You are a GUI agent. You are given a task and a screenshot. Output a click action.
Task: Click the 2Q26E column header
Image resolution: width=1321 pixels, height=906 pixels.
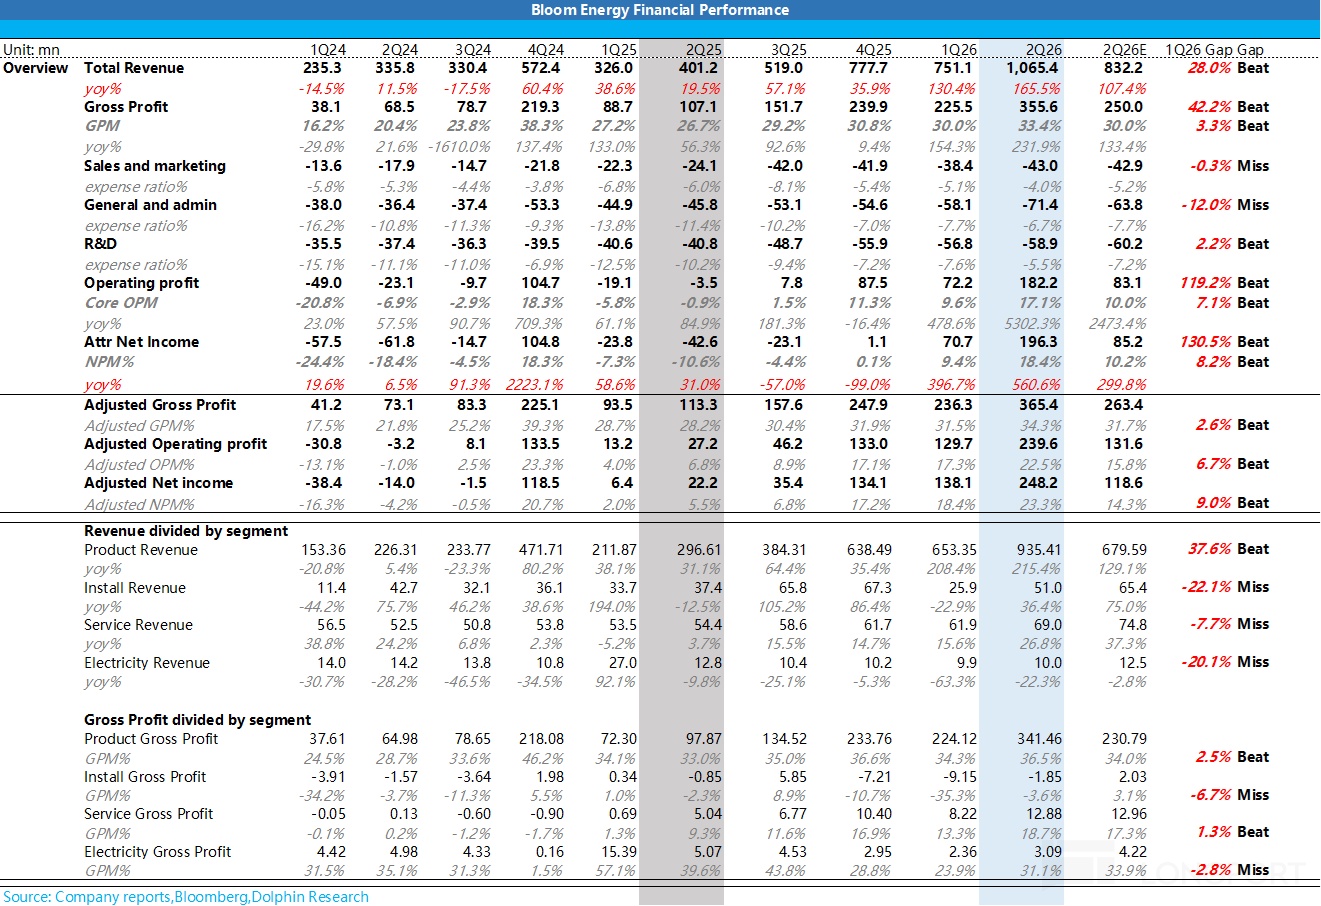(1124, 50)
